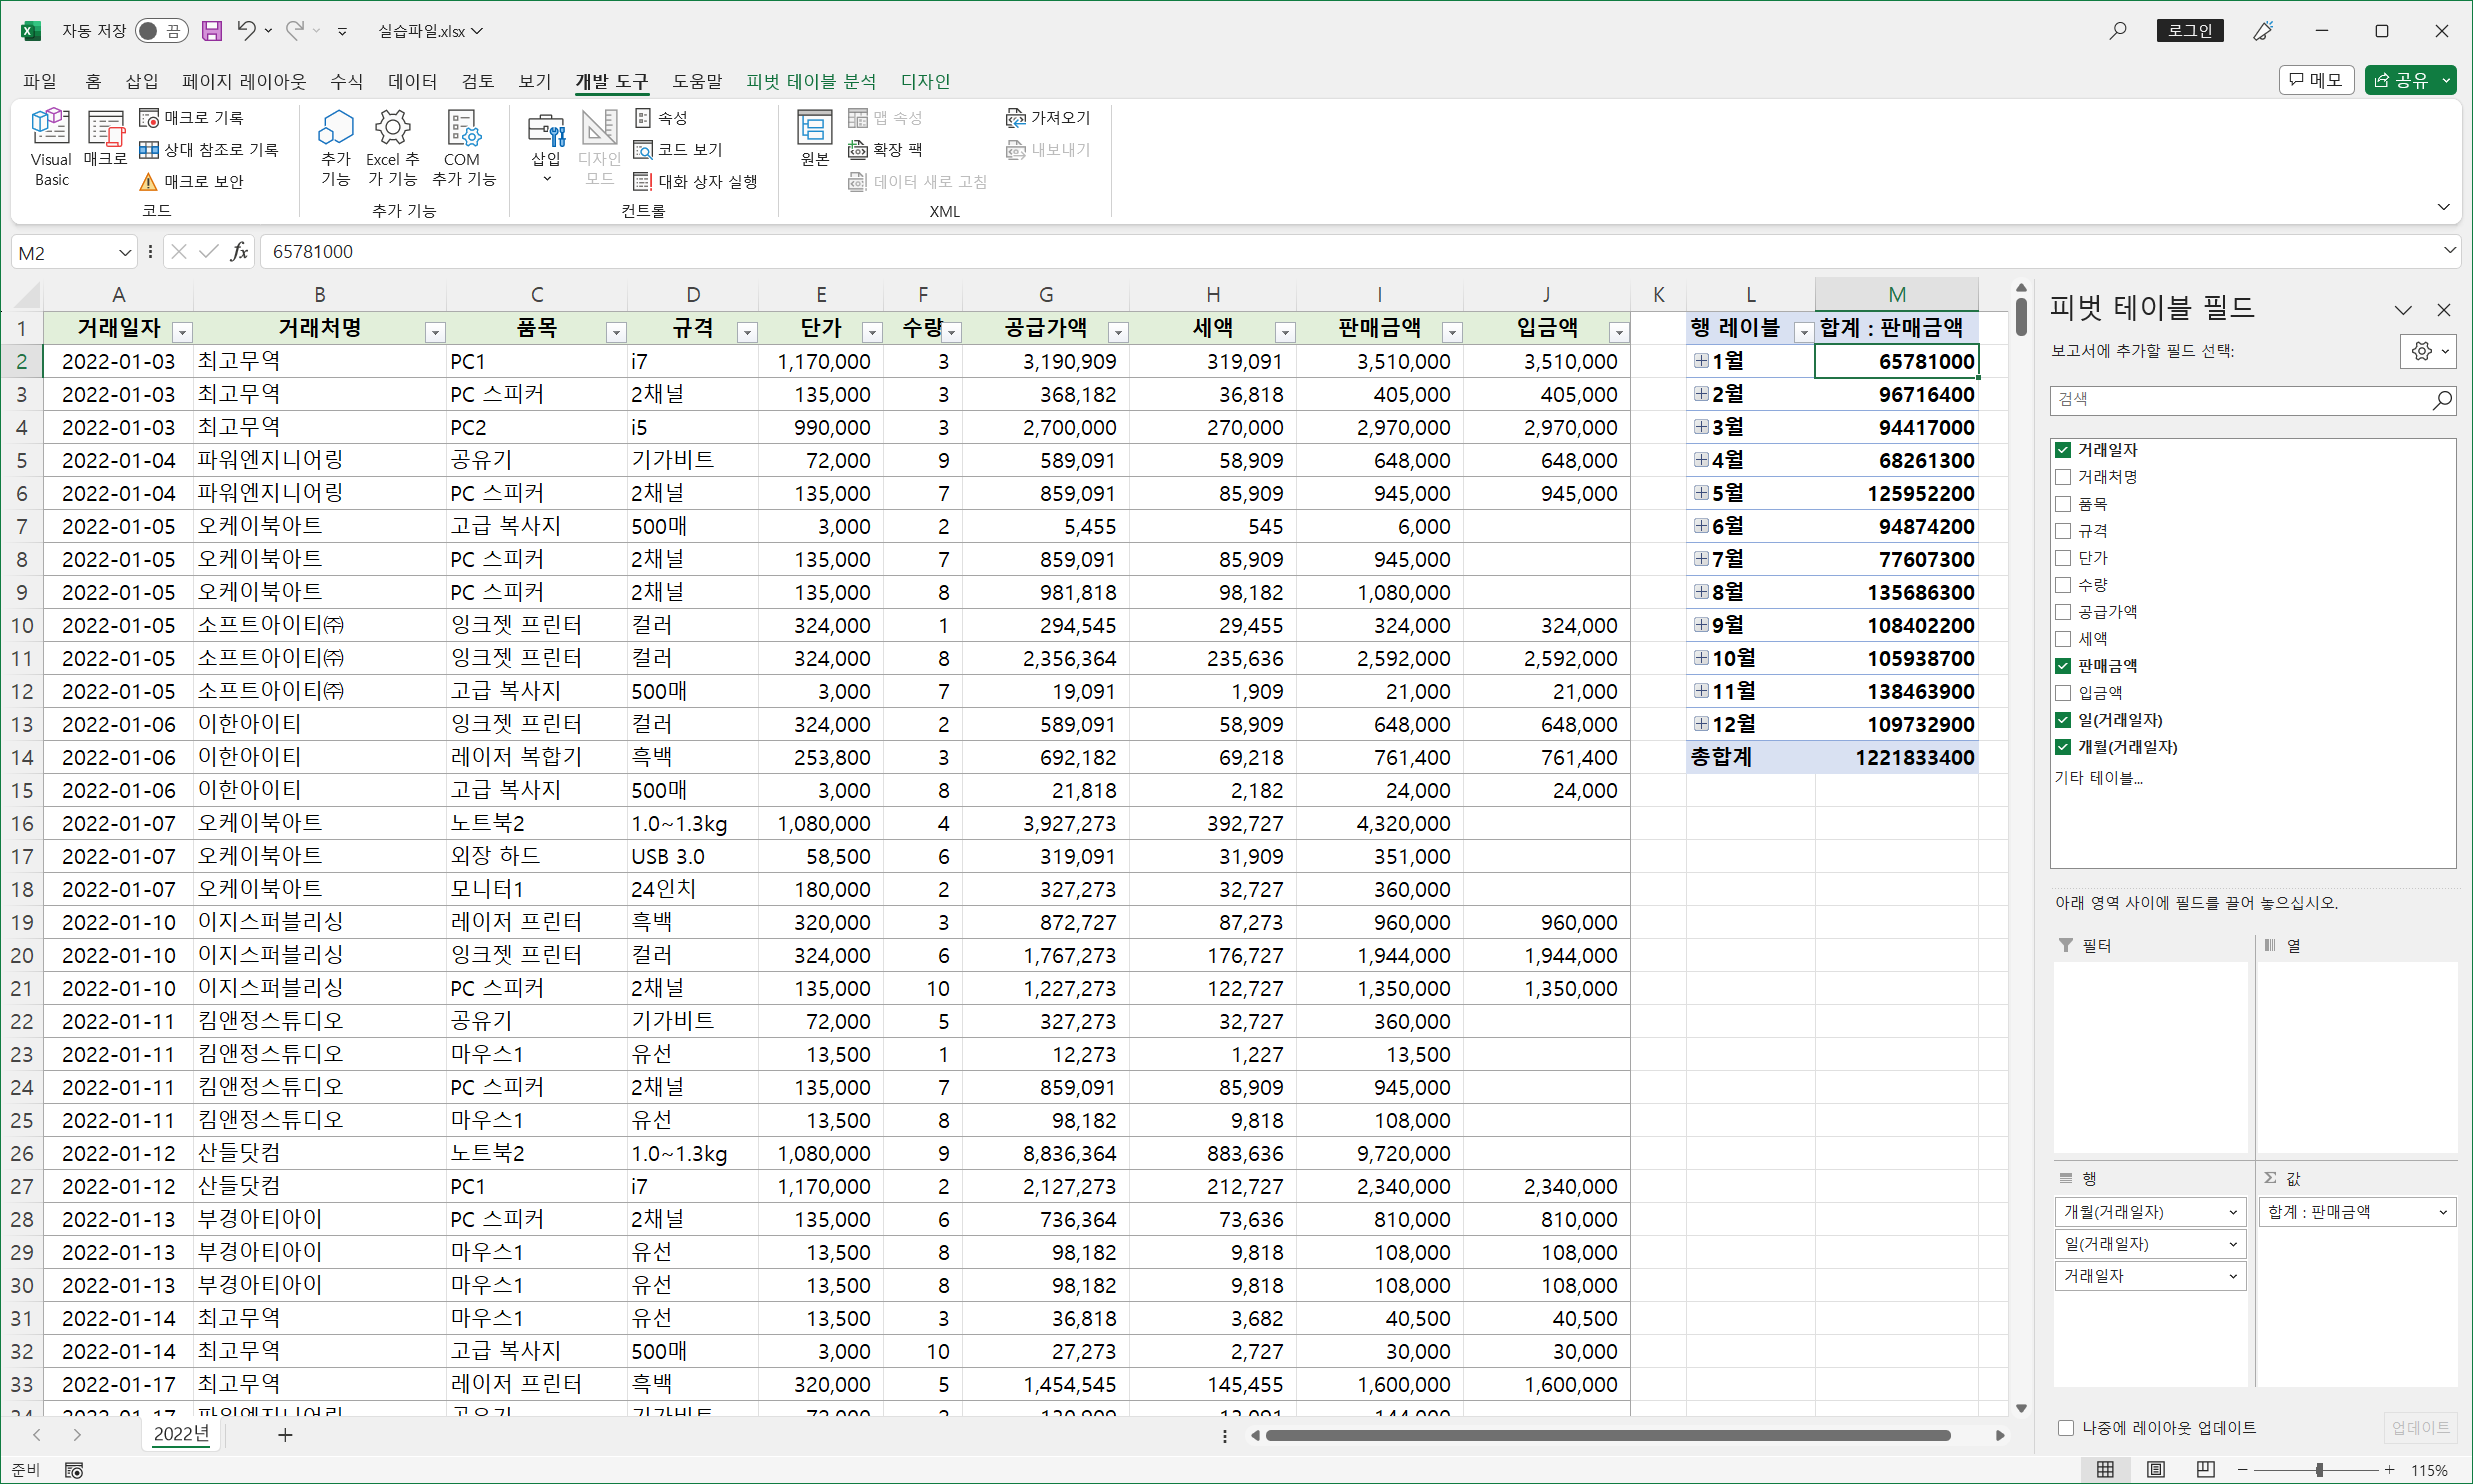2473x1484 pixels.
Task: Open the XML 원본 (Source) pane
Action: click(x=814, y=138)
